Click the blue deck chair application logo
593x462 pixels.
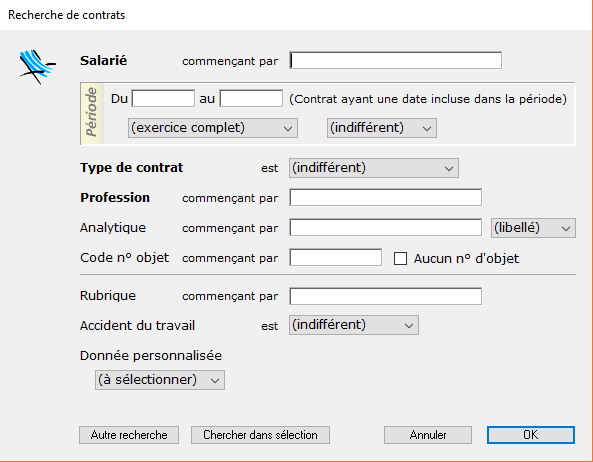tap(37, 67)
